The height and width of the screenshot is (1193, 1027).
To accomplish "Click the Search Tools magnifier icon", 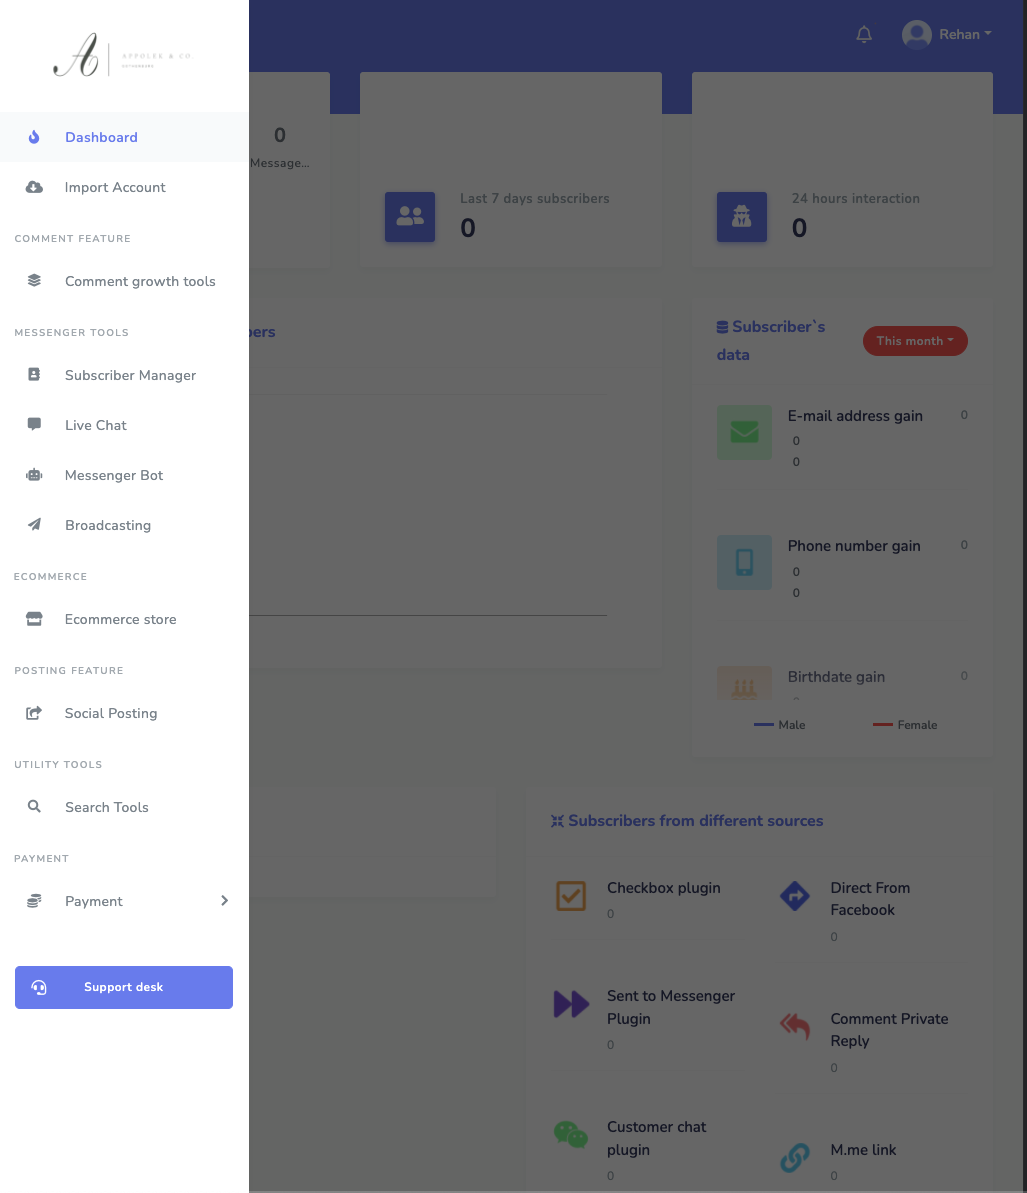I will point(34,807).
